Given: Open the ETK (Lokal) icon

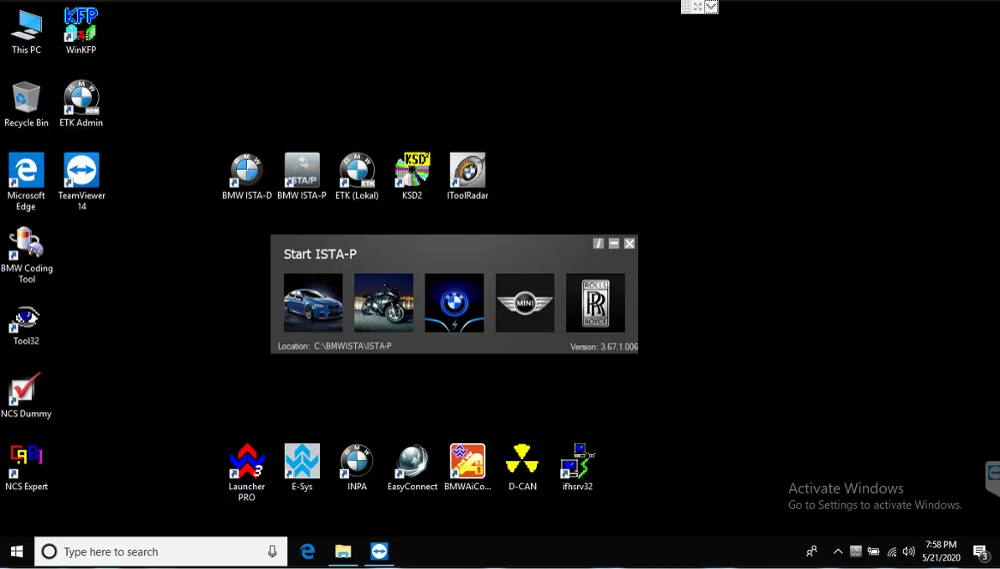Looking at the screenshot, I should tap(357, 177).
